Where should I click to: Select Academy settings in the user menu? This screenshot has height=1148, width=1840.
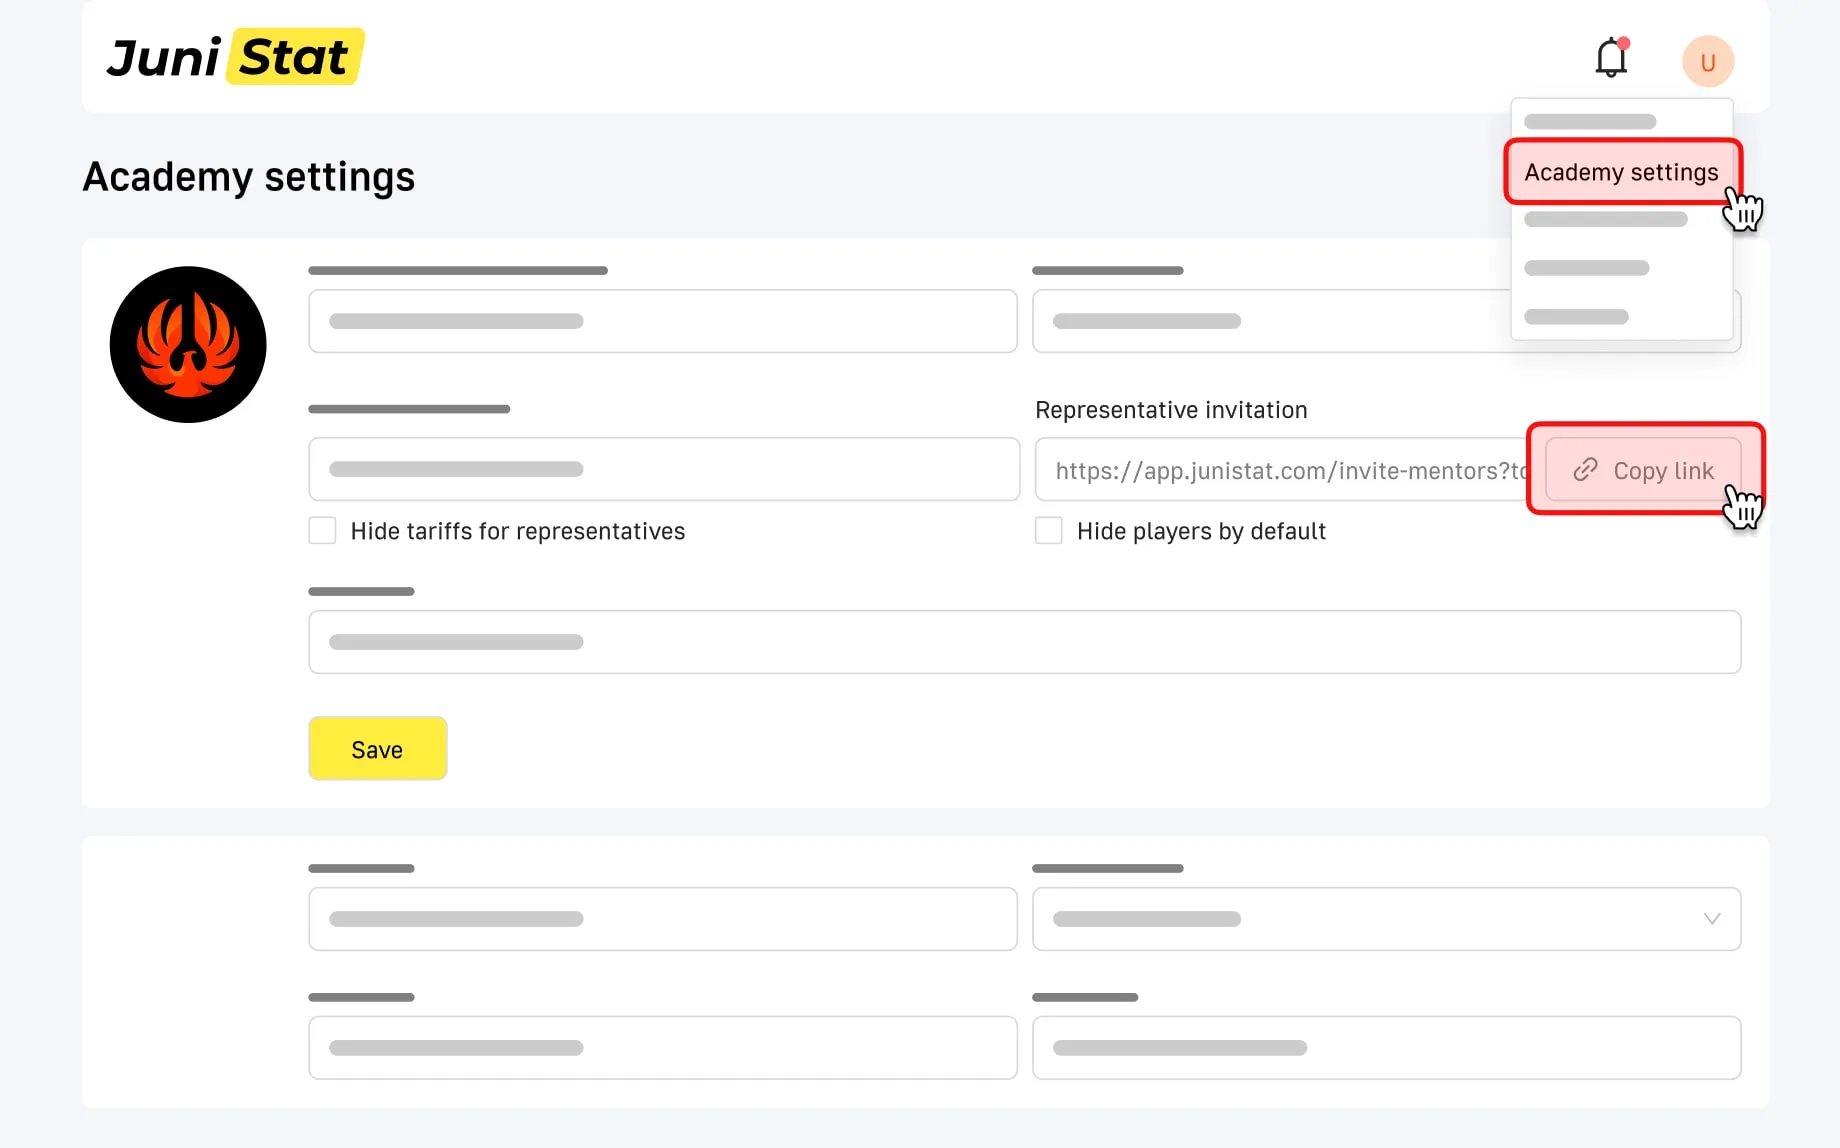(x=1621, y=172)
